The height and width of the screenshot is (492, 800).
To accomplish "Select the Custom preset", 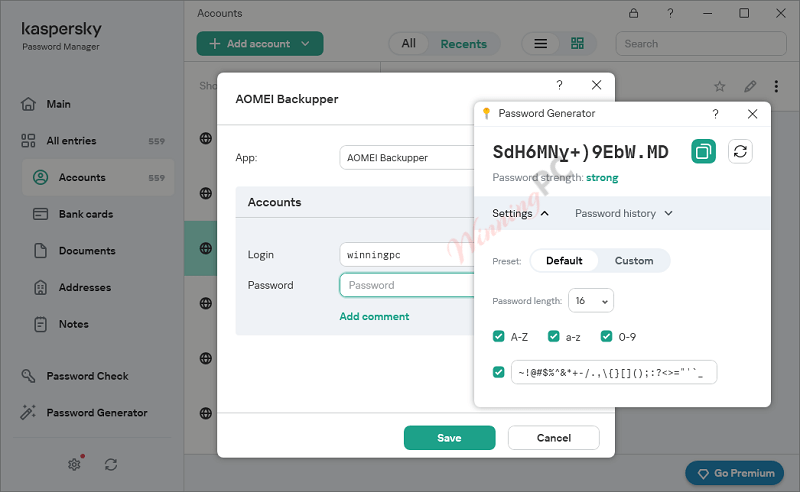I will tap(634, 261).
